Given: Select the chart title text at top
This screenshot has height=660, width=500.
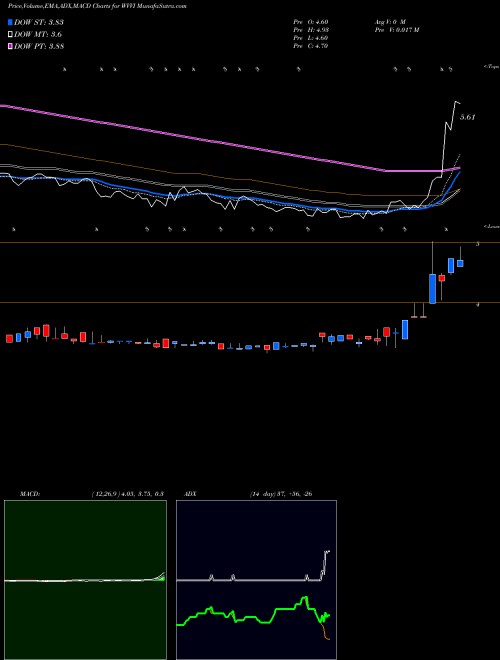Looking at the screenshot, I should click(97, 7).
